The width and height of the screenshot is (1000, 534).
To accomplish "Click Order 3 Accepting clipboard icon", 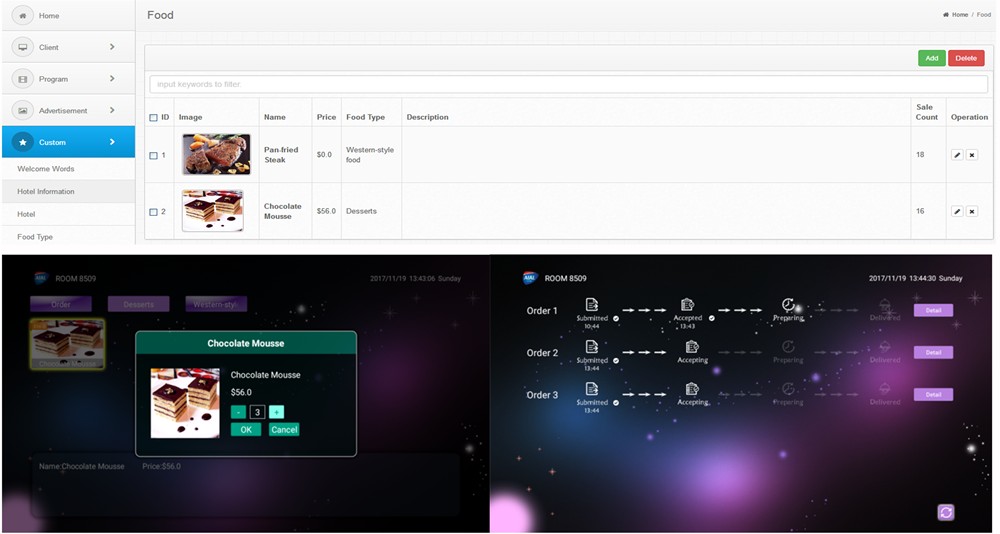I will point(692,389).
